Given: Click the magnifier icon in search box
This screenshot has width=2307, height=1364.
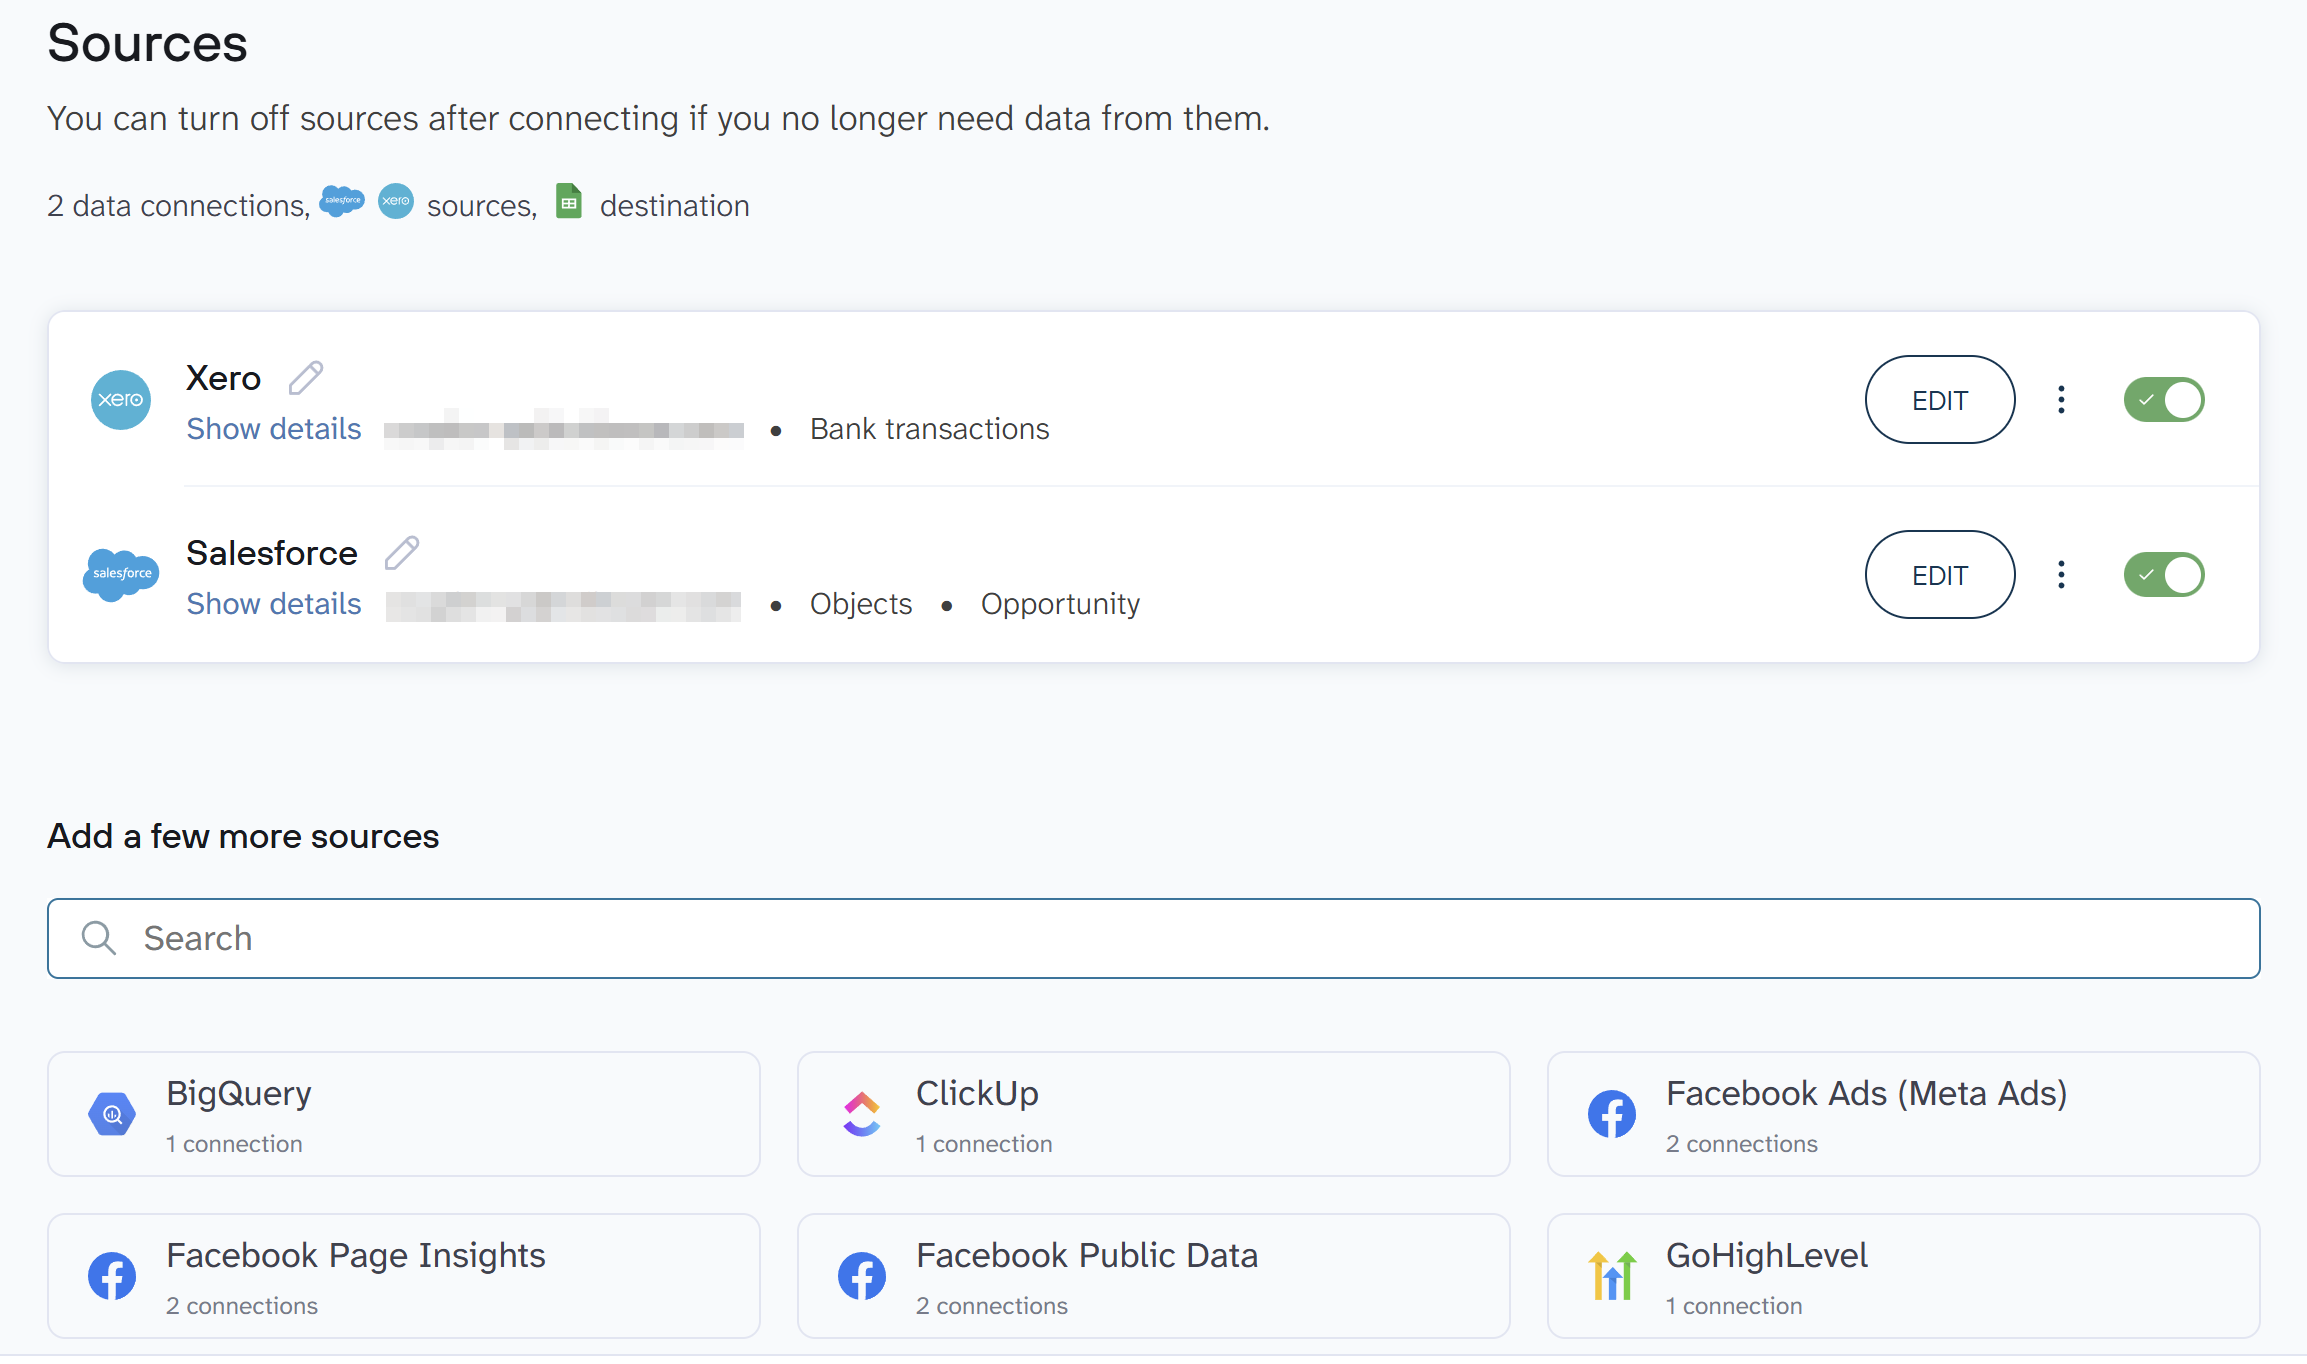Looking at the screenshot, I should tap(99, 938).
